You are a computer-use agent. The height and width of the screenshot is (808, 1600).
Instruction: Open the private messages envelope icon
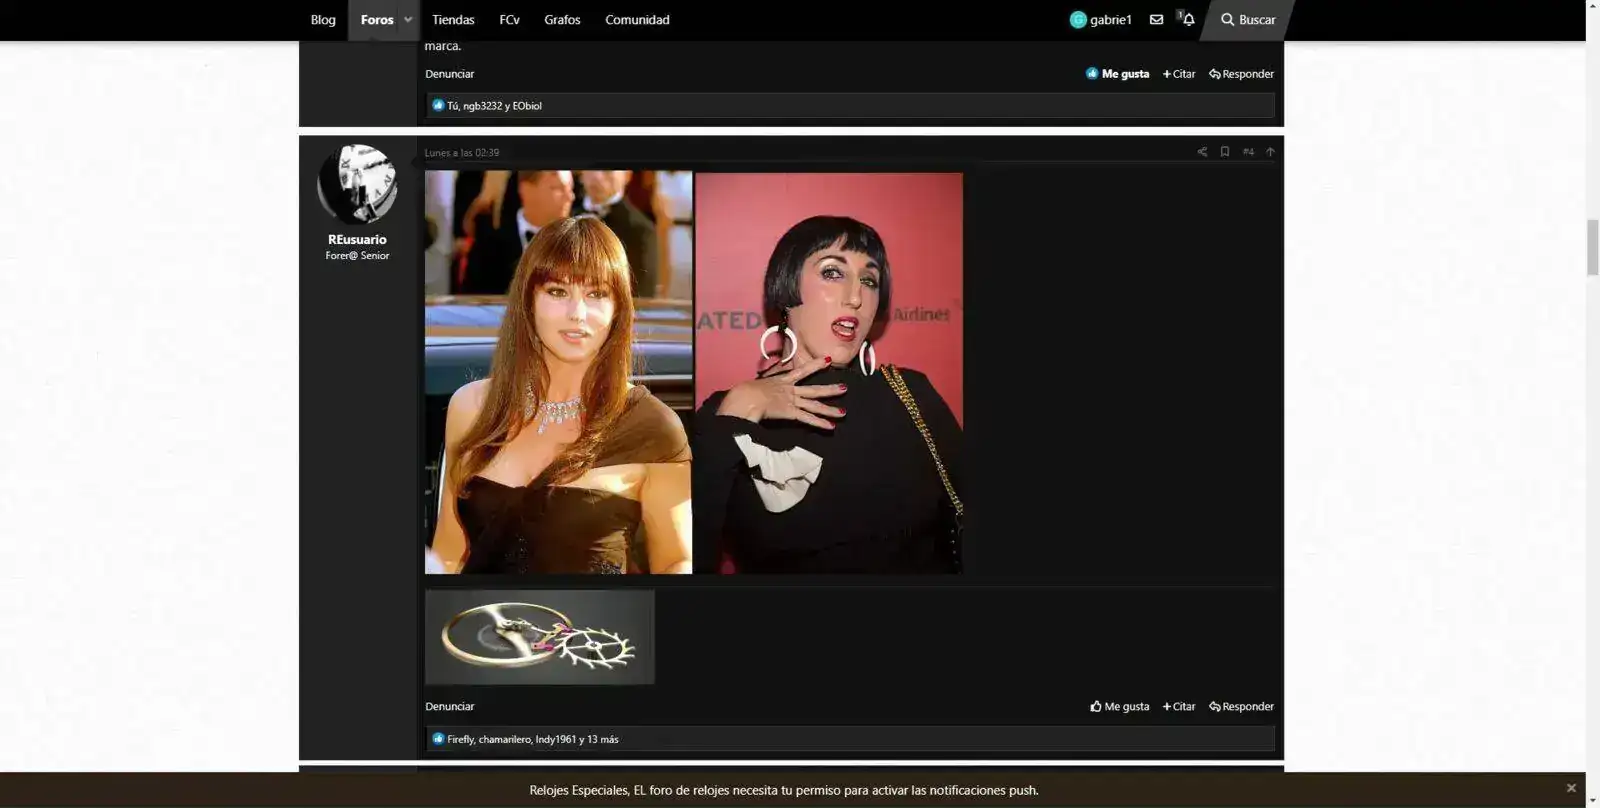pos(1156,20)
